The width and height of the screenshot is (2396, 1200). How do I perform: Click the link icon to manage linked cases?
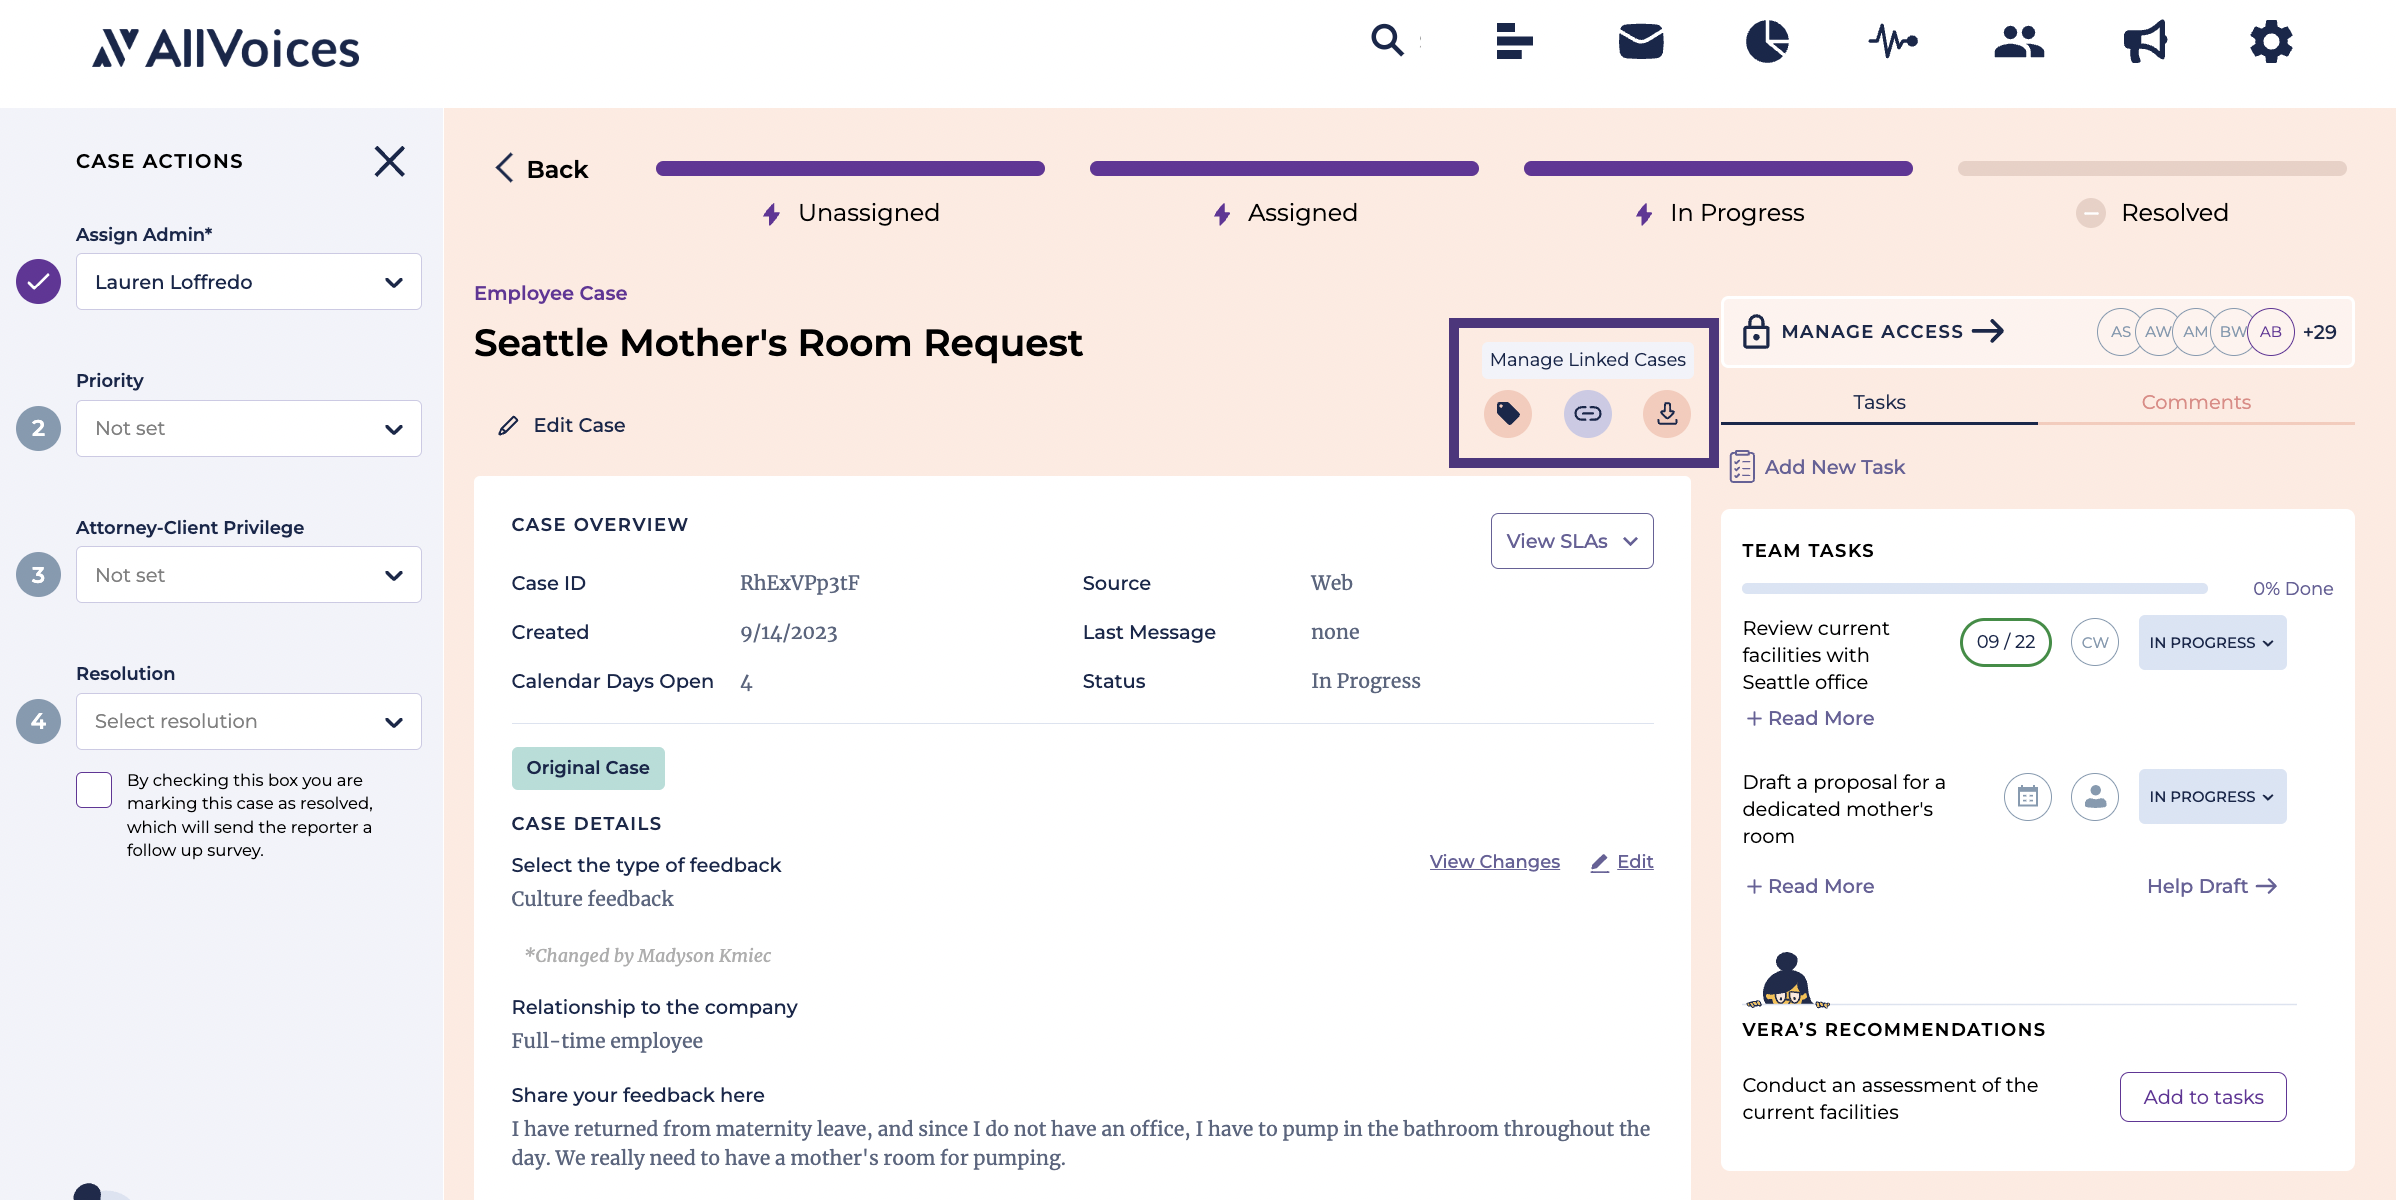click(1588, 413)
